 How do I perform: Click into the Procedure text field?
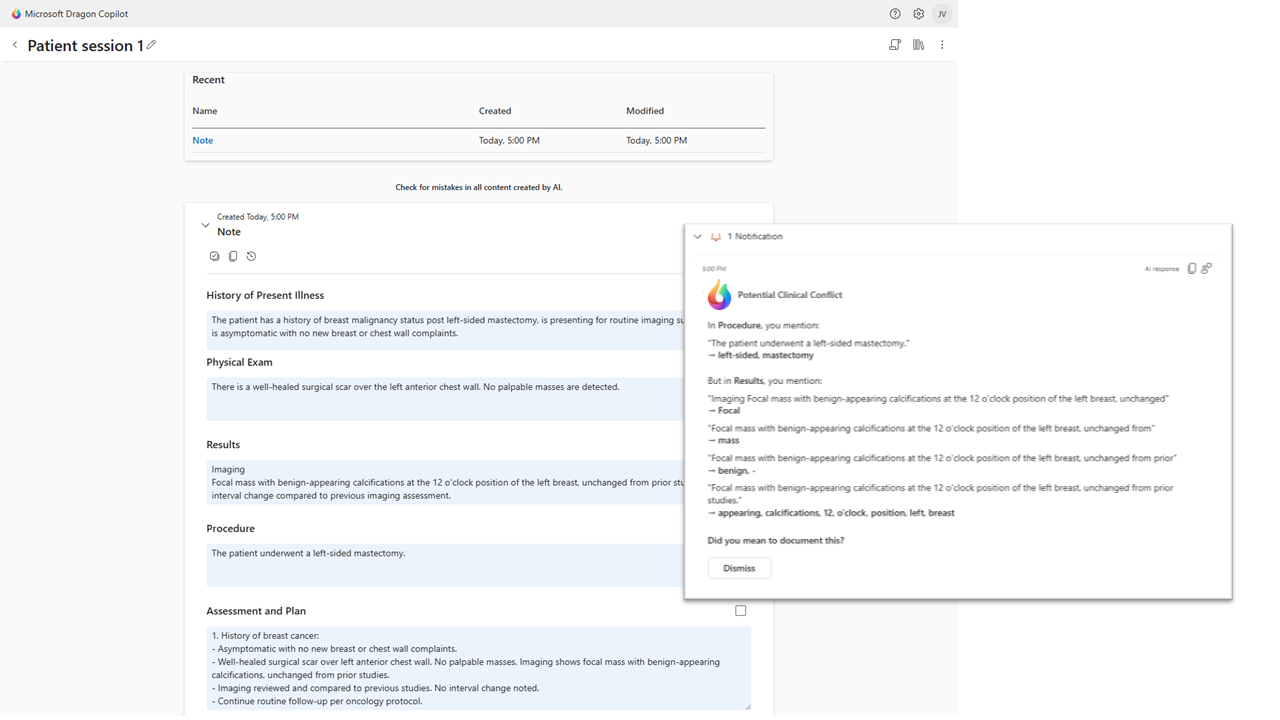(445, 565)
